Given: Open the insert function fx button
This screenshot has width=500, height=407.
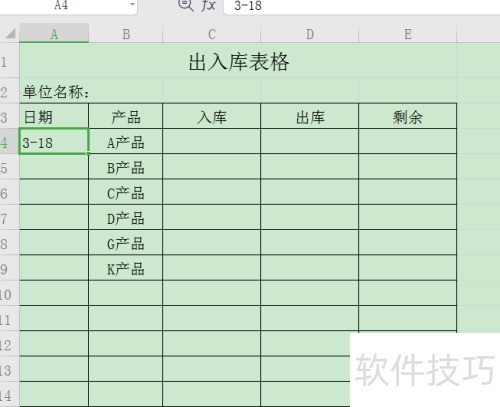Looking at the screenshot, I should click(208, 5).
